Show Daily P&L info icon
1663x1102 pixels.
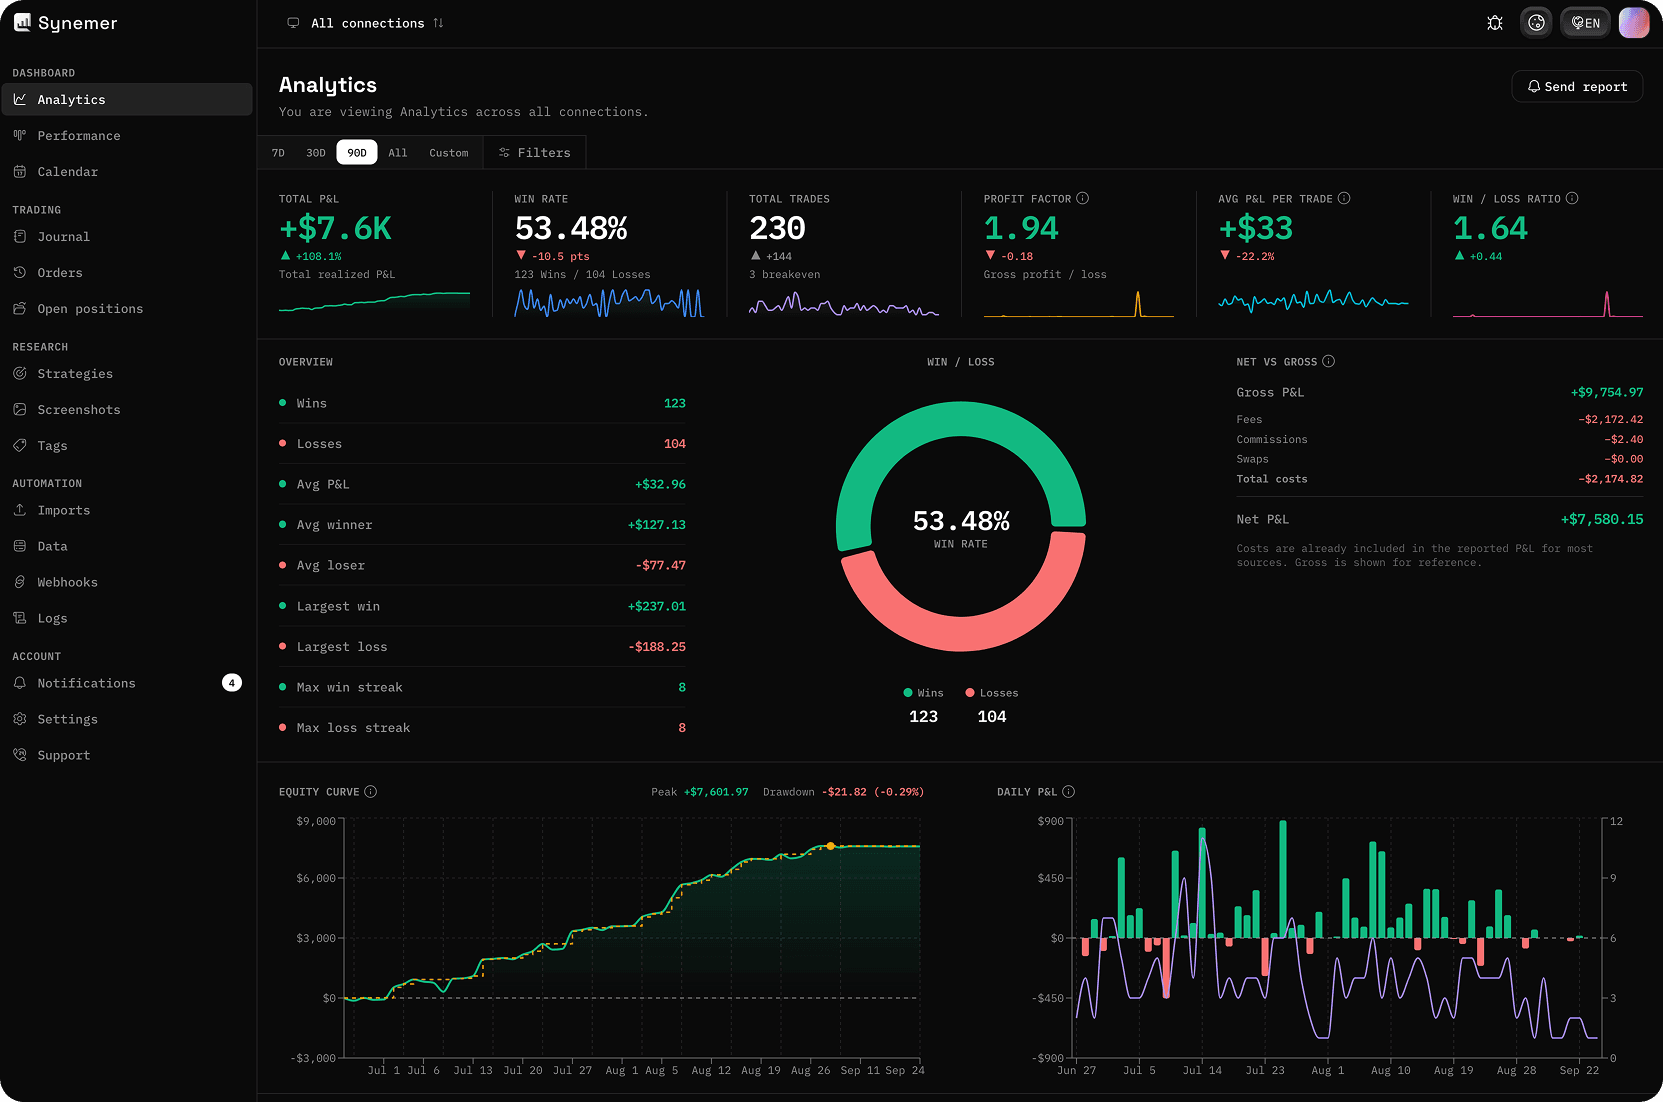(x=1069, y=791)
